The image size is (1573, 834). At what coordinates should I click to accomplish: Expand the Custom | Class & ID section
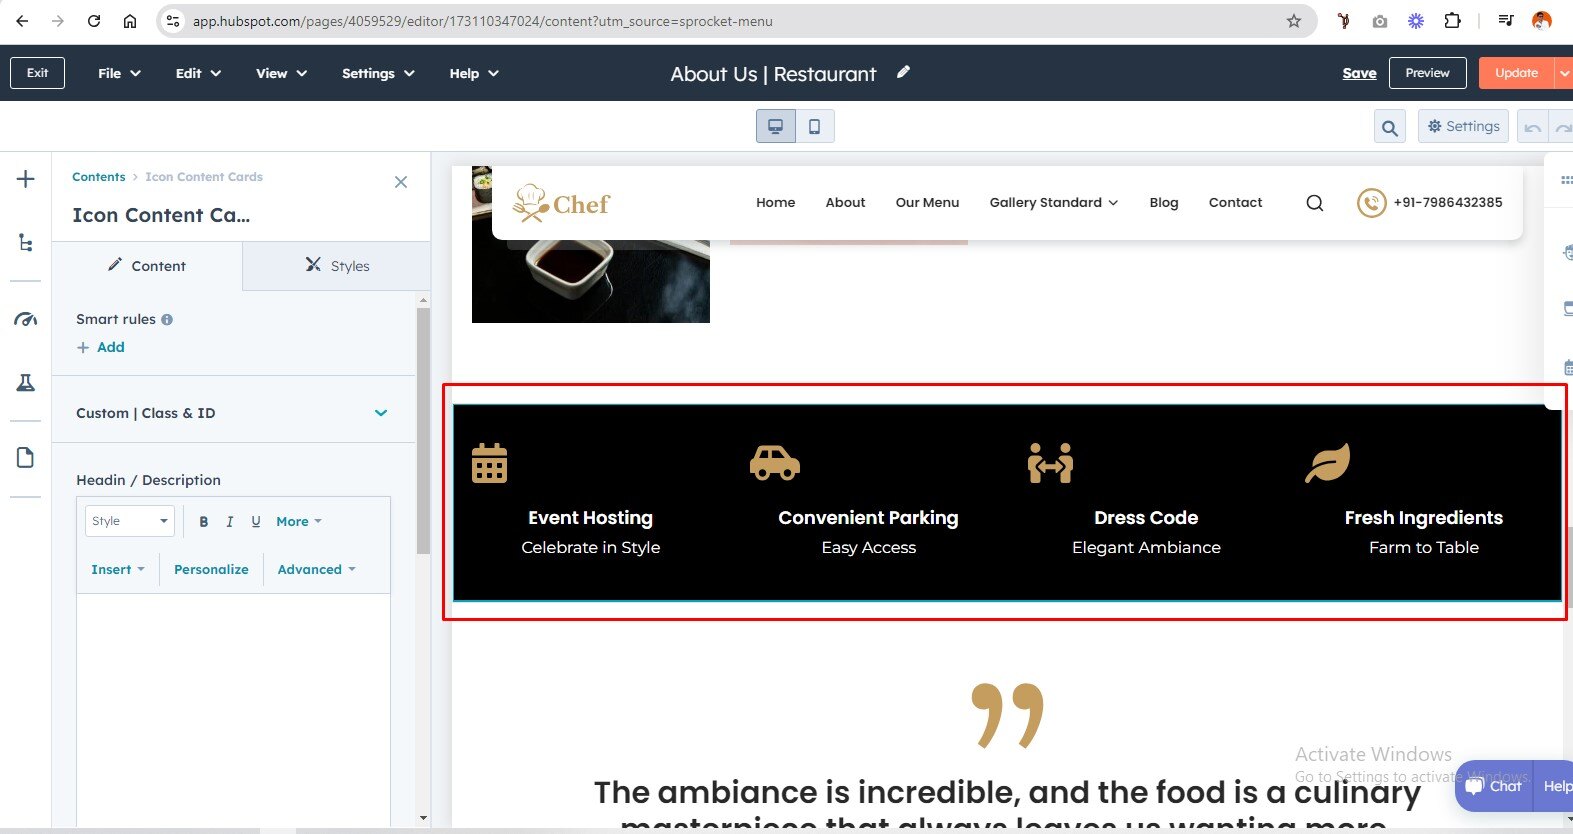[380, 413]
